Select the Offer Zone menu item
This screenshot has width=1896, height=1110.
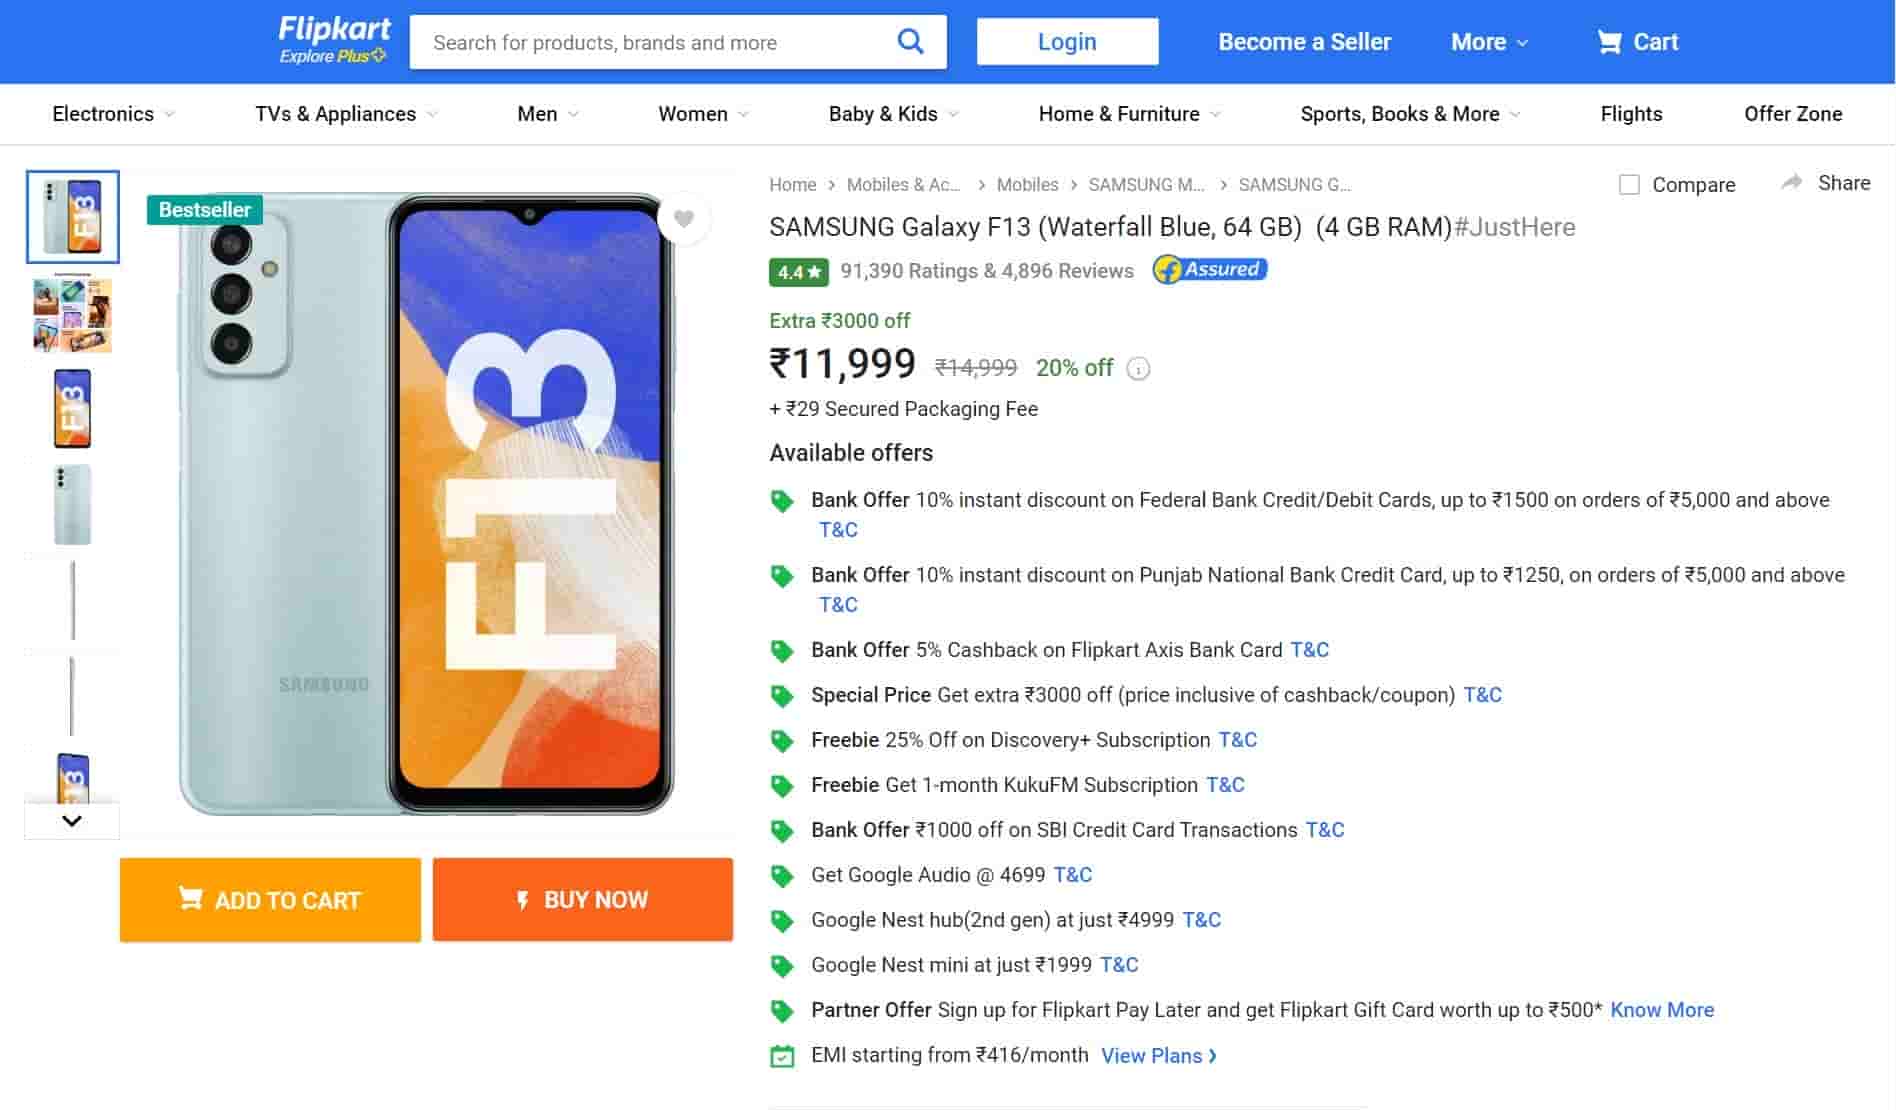coord(1793,114)
